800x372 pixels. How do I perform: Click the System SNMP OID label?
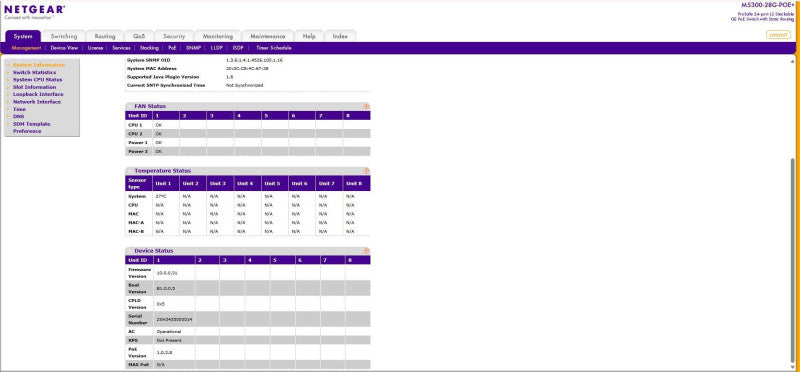(x=148, y=60)
